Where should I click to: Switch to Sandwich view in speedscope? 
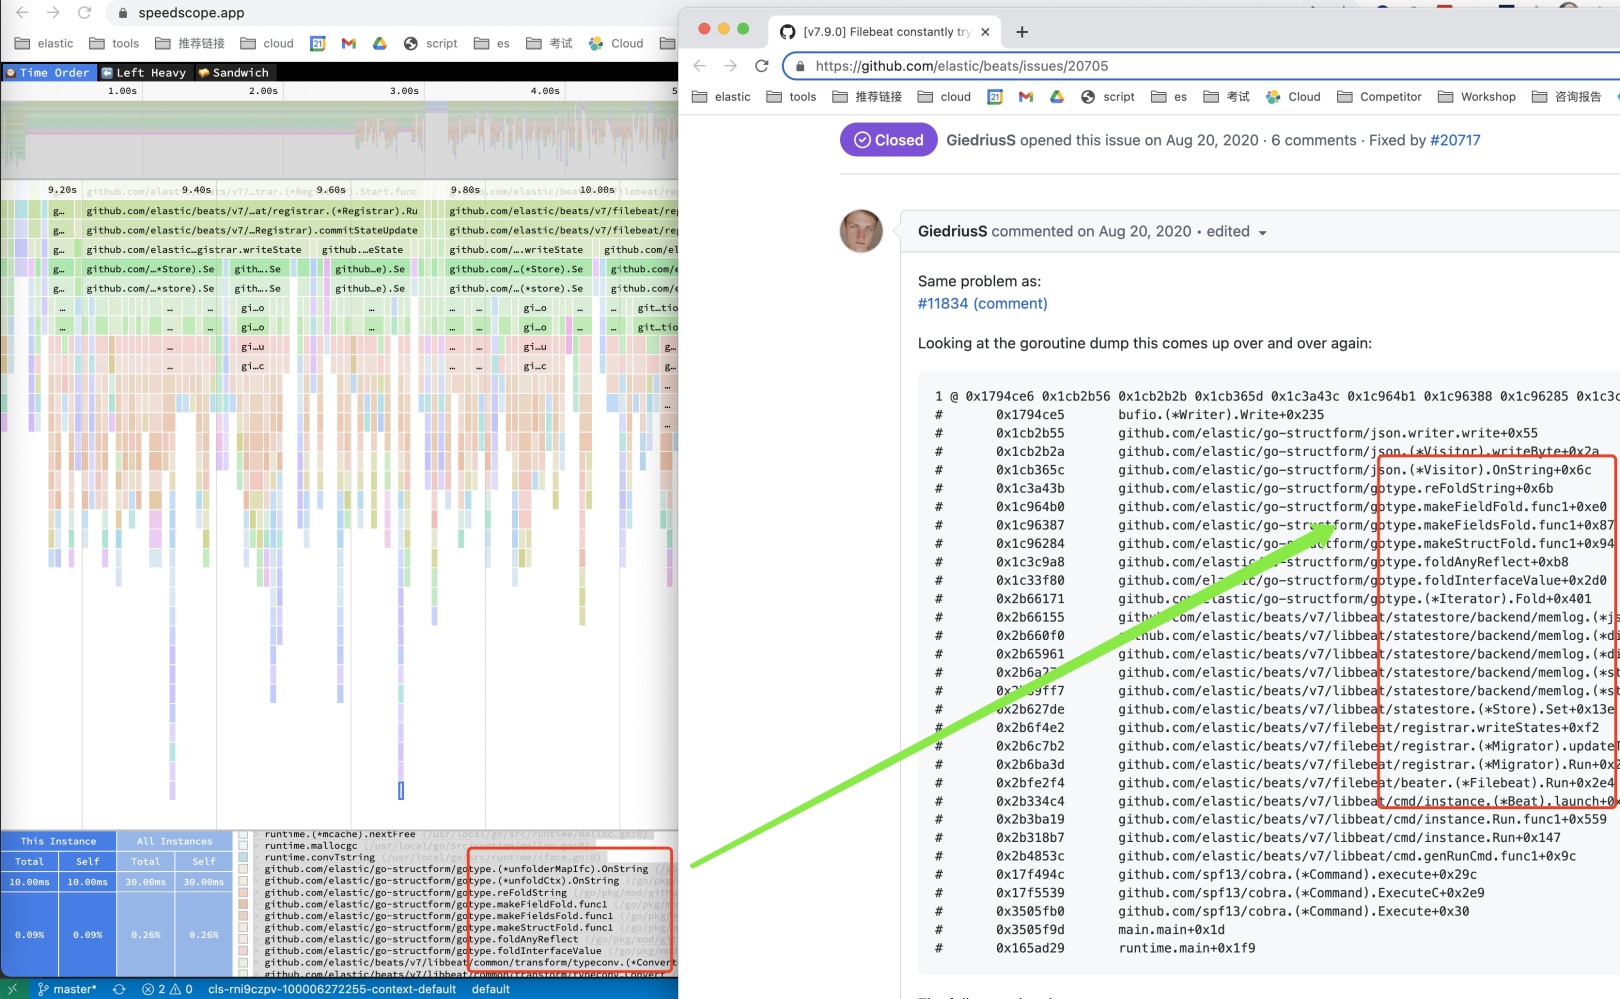[x=234, y=72]
